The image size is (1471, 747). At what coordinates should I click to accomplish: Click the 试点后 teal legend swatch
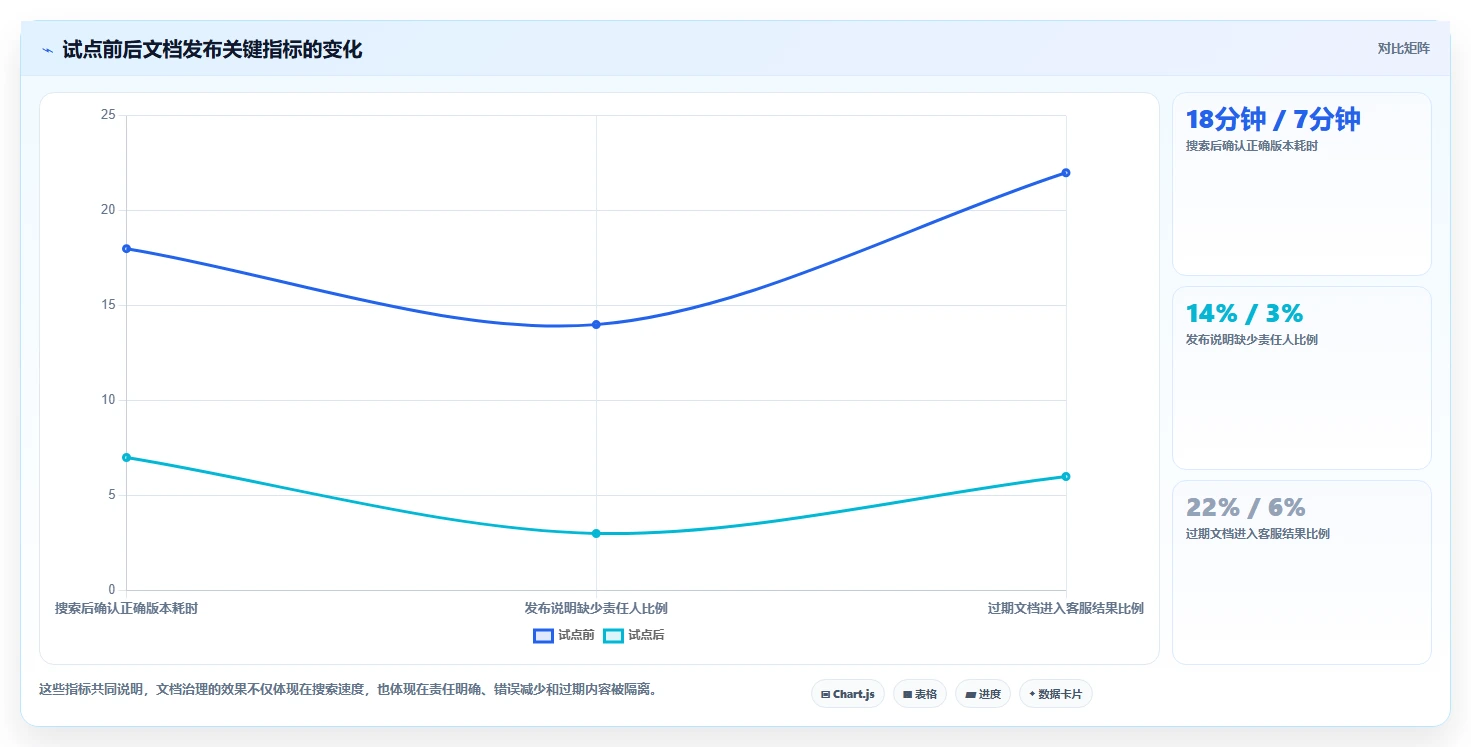[613, 636]
